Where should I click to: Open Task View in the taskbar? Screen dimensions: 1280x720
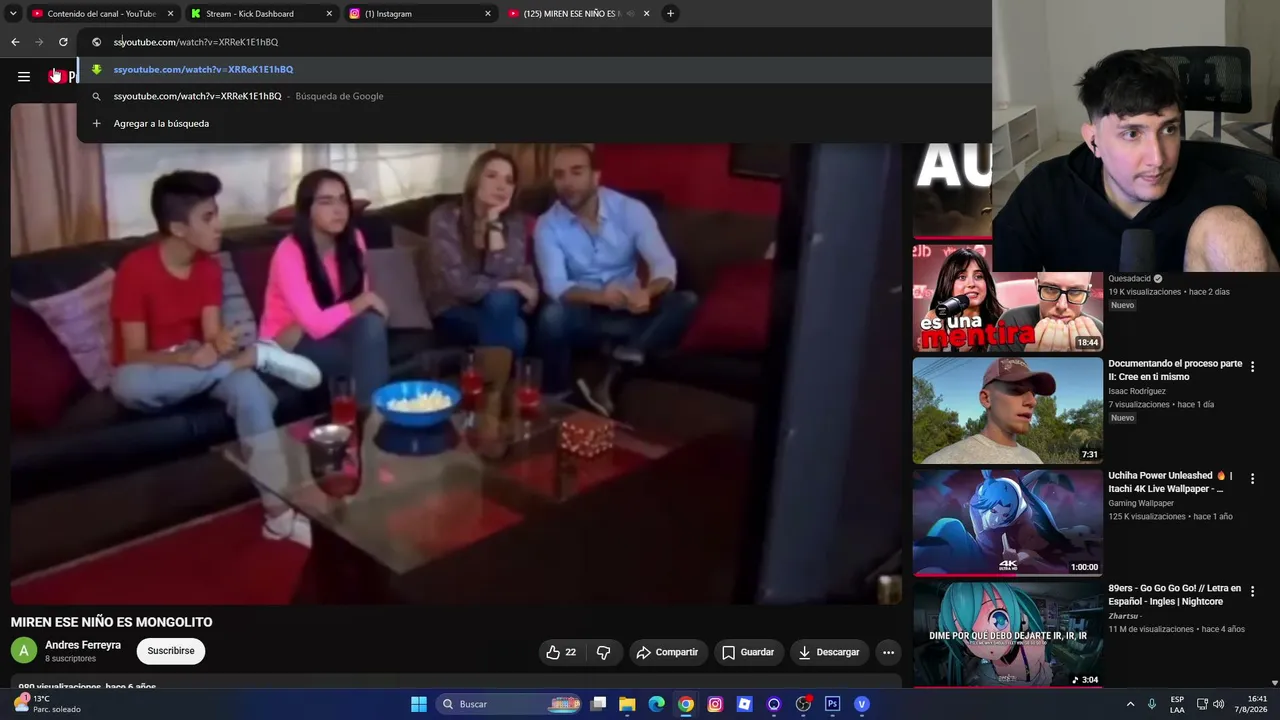[x=598, y=704]
